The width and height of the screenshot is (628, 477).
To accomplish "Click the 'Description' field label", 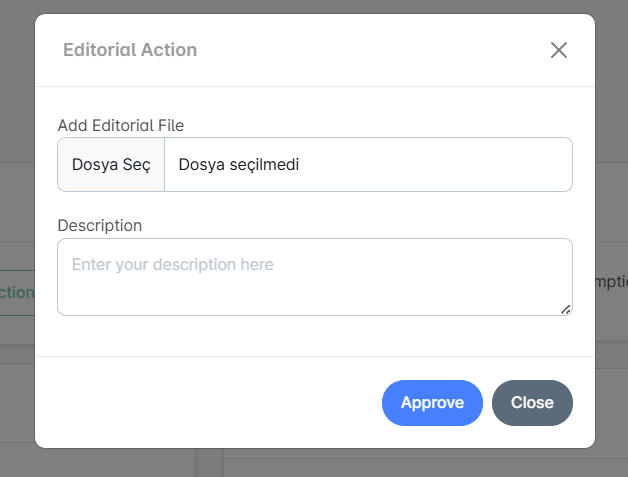I will pyautogui.click(x=100, y=225).
